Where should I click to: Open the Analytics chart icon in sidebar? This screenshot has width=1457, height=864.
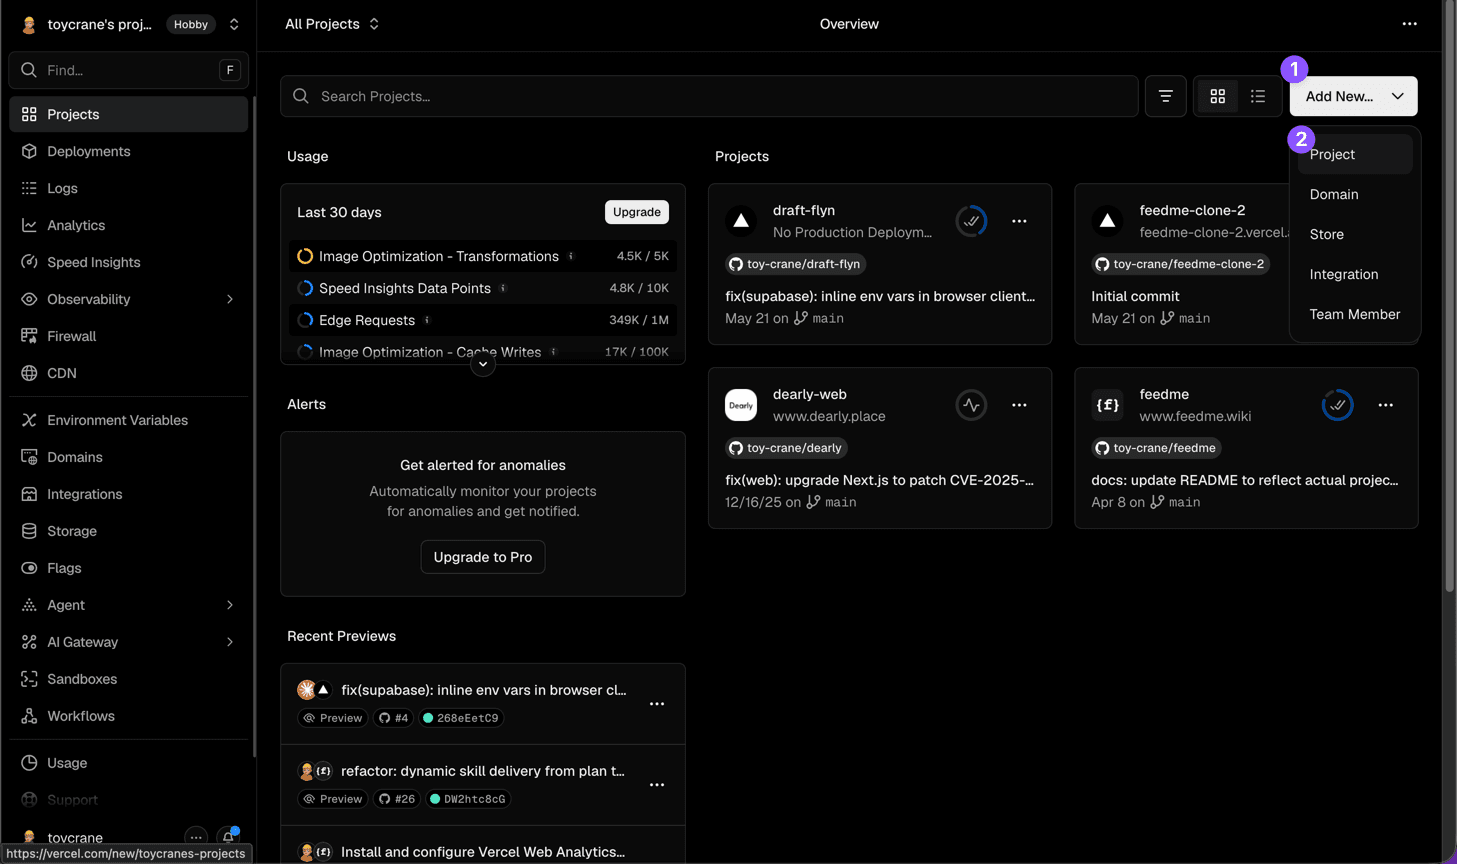pyautogui.click(x=29, y=225)
